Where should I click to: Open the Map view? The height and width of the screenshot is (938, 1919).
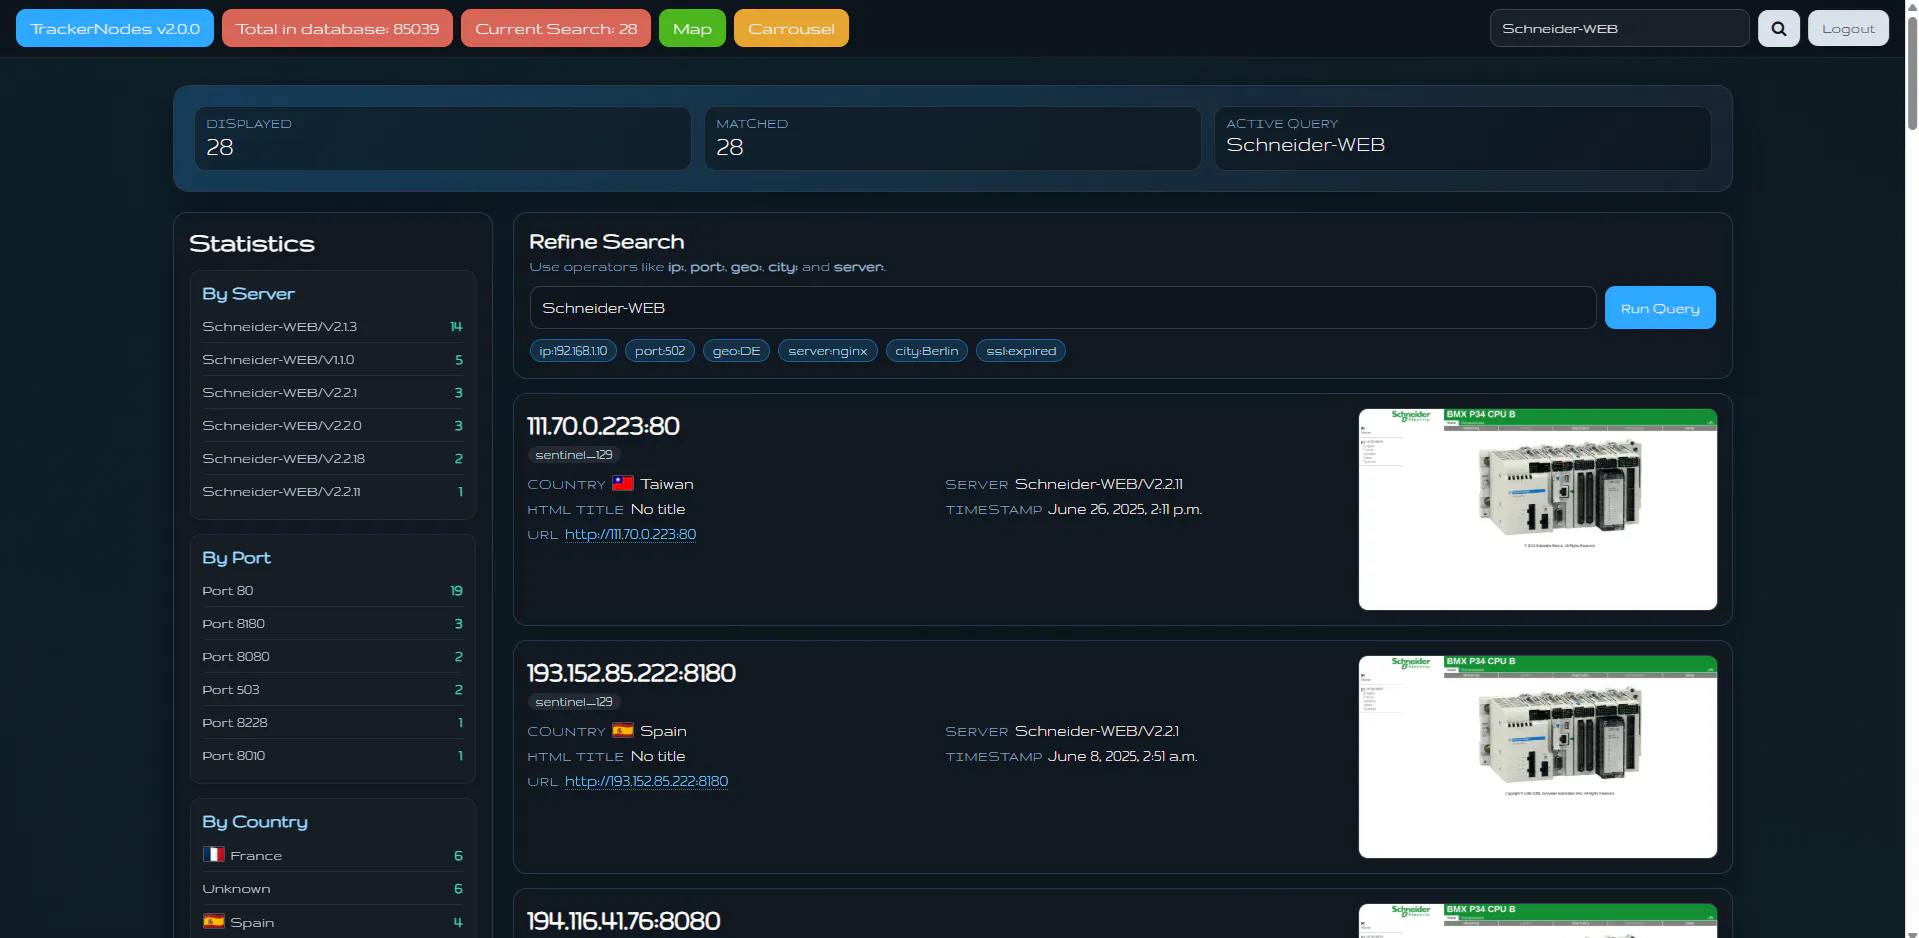[692, 28]
